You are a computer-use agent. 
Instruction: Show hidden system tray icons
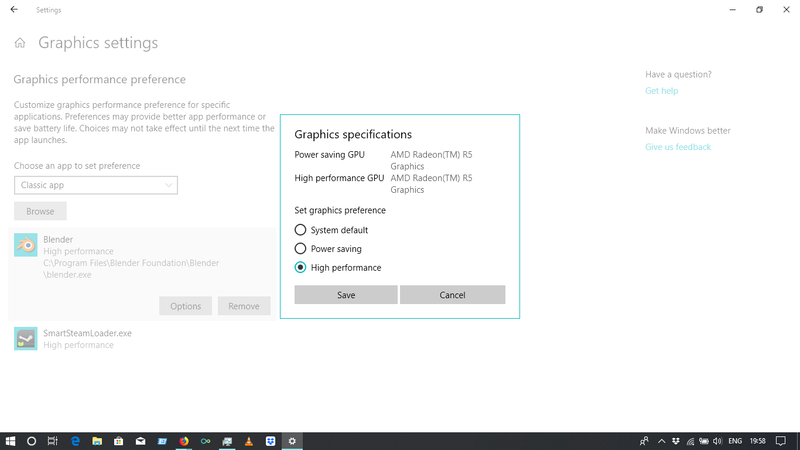(x=661, y=441)
